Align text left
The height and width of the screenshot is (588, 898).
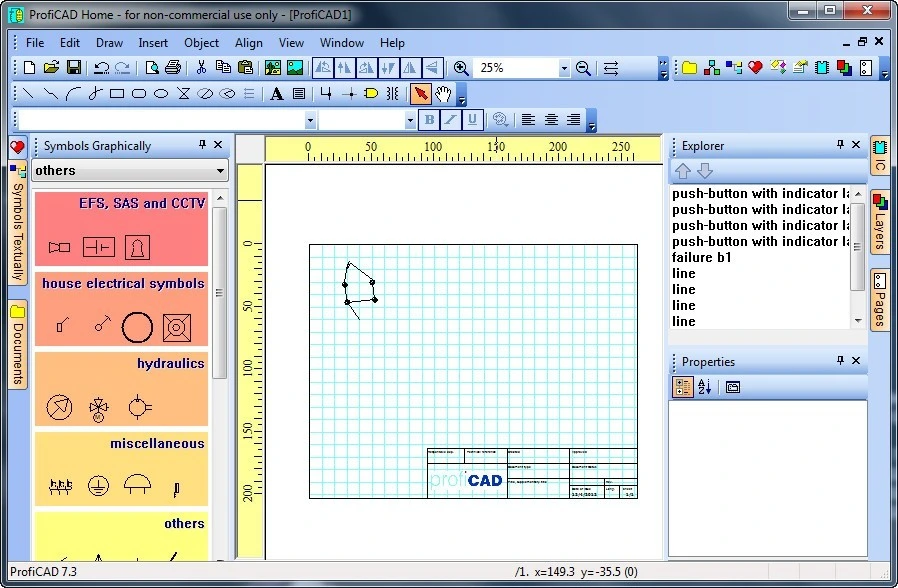(x=528, y=120)
